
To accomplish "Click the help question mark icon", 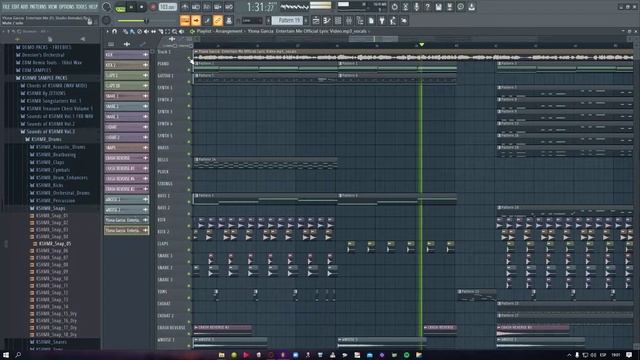I will coord(427,7).
